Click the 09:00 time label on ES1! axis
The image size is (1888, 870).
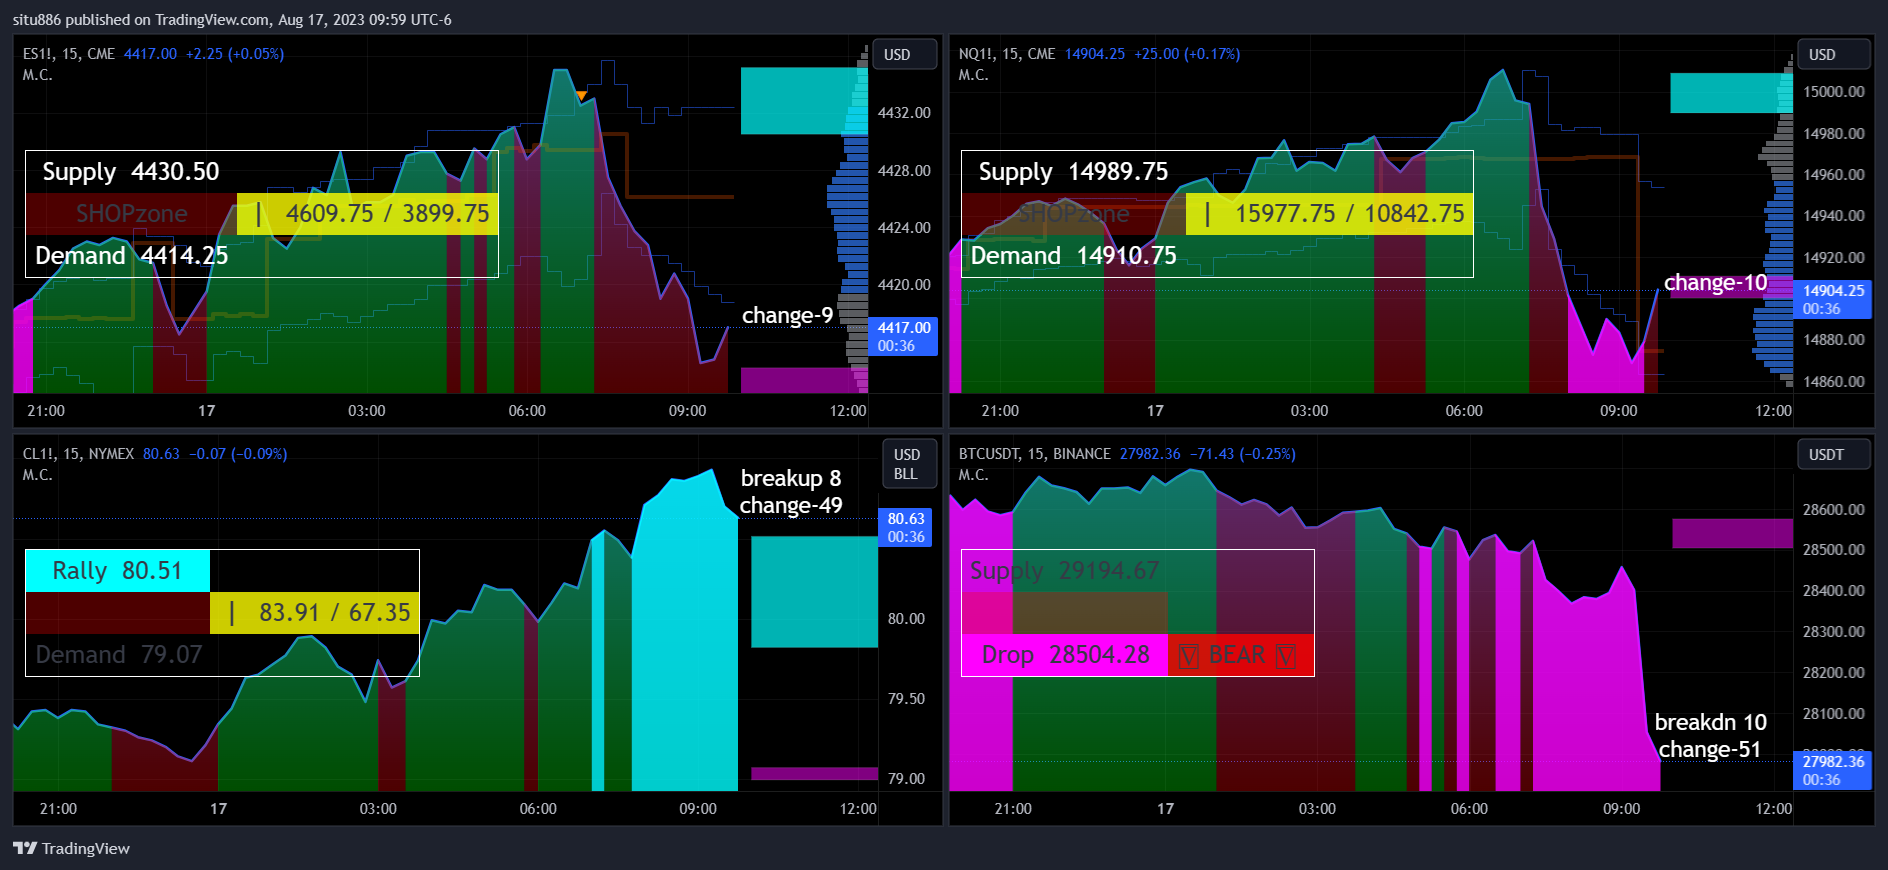(x=687, y=411)
